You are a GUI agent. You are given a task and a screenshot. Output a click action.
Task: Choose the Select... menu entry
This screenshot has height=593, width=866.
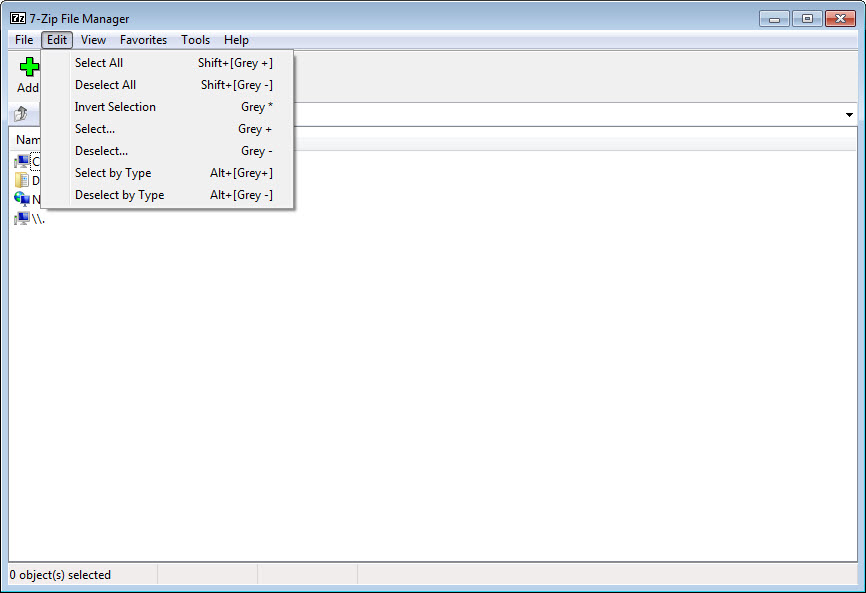(x=168, y=129)
